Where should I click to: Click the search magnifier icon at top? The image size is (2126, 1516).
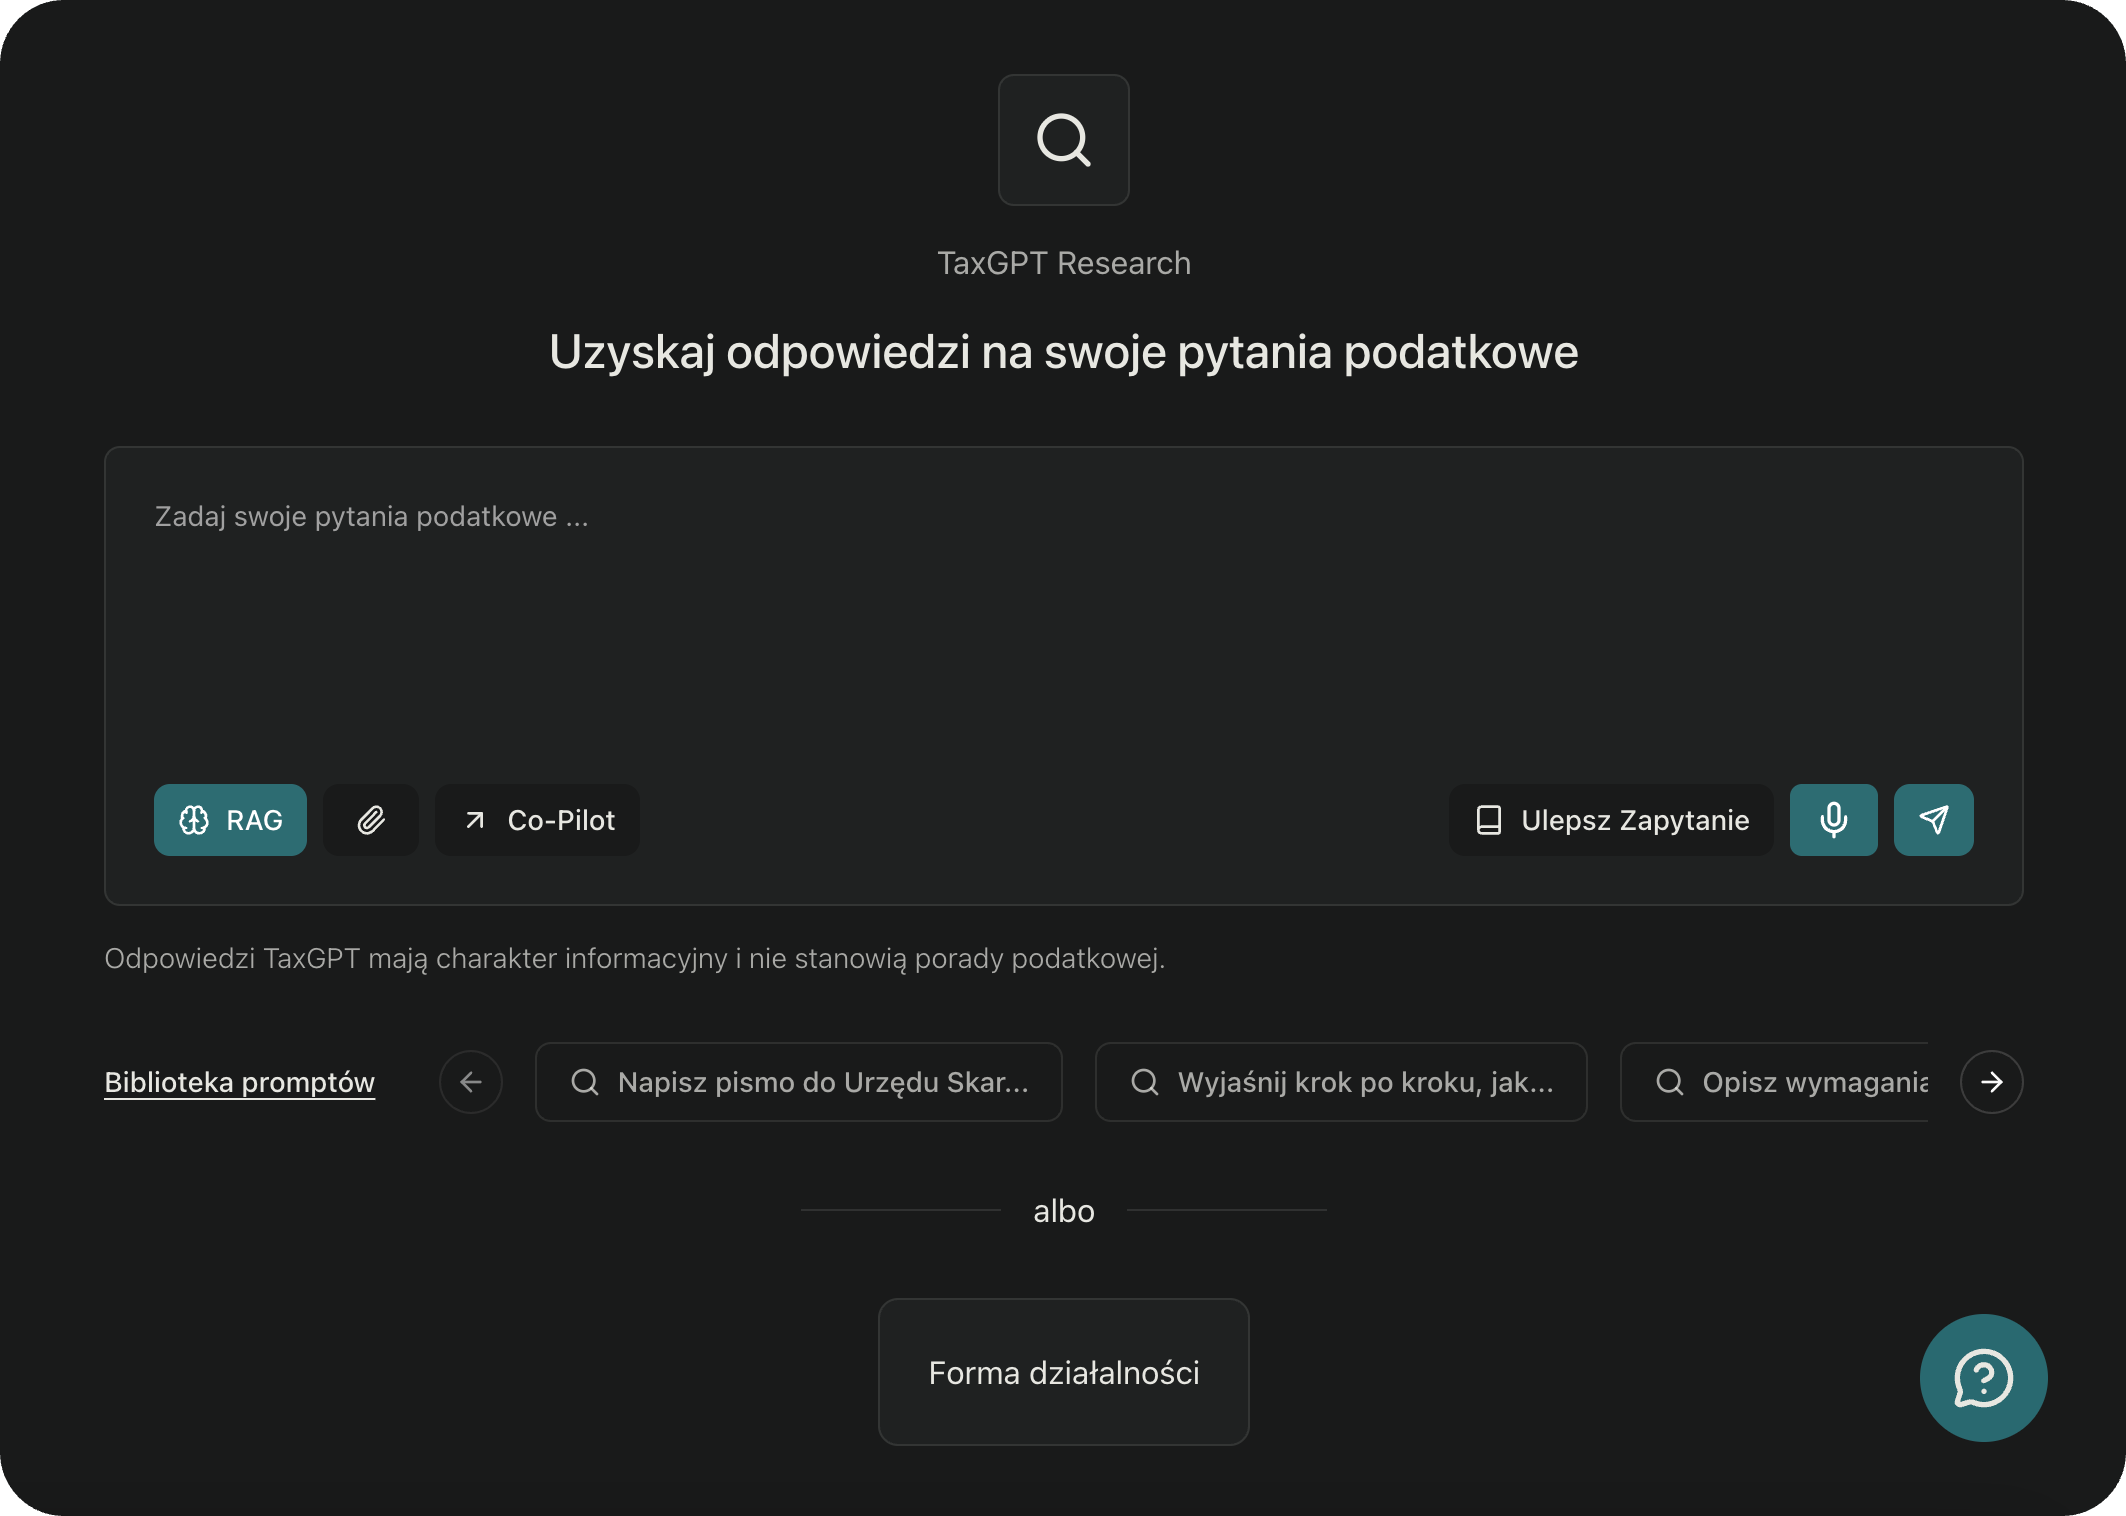[x=1063, y=140]
